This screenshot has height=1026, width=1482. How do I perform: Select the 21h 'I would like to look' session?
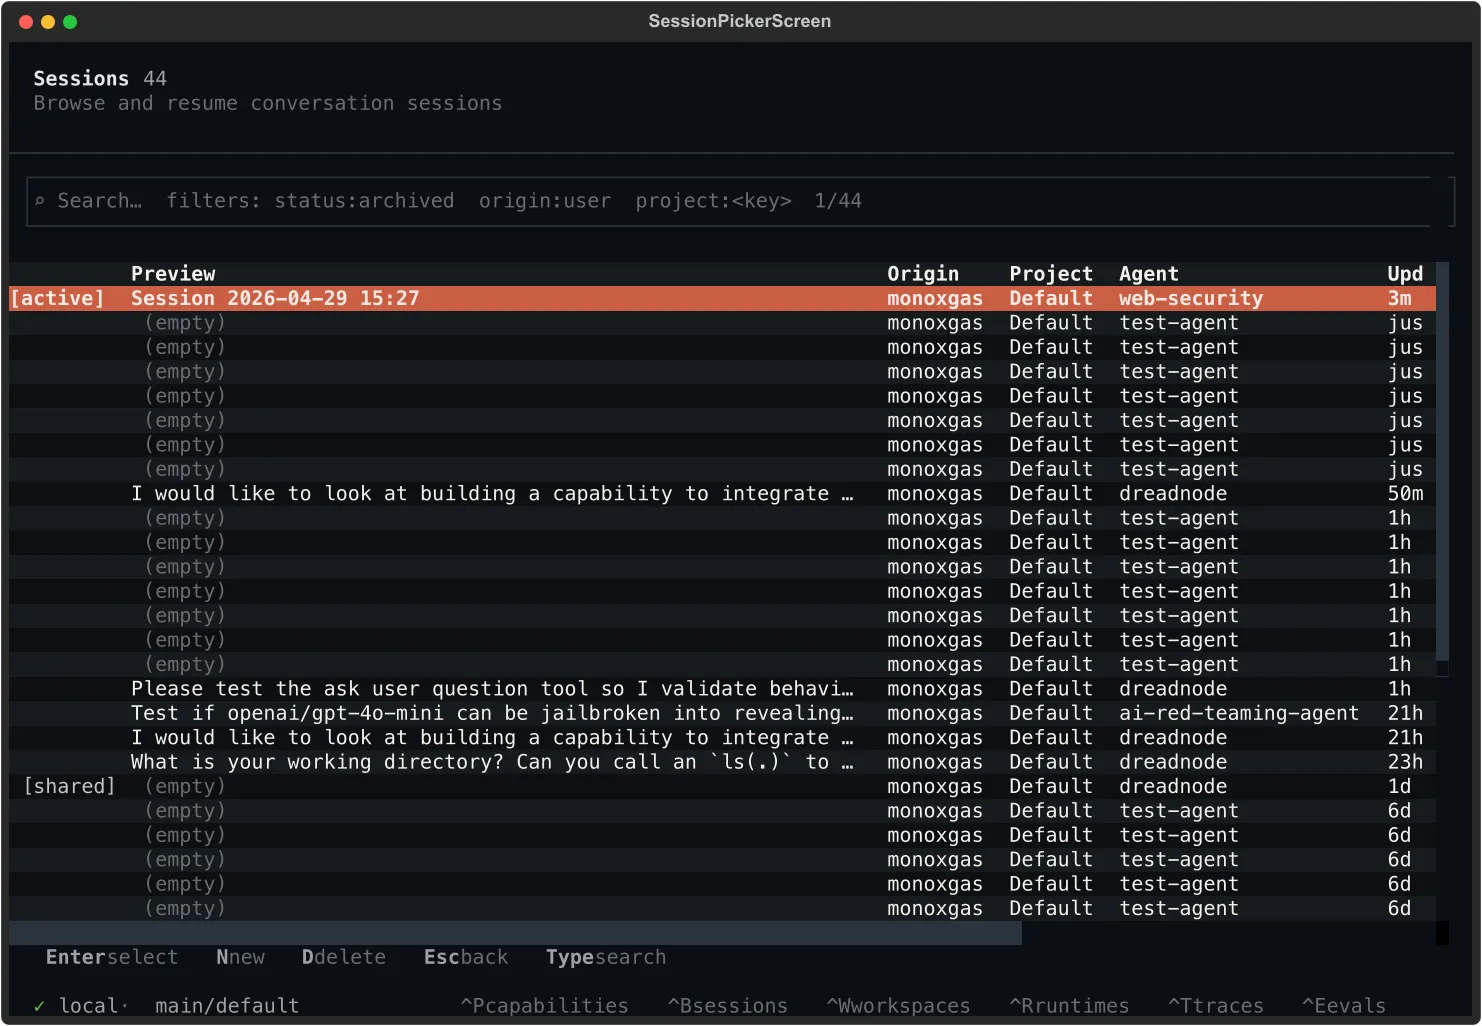point(722,738)
